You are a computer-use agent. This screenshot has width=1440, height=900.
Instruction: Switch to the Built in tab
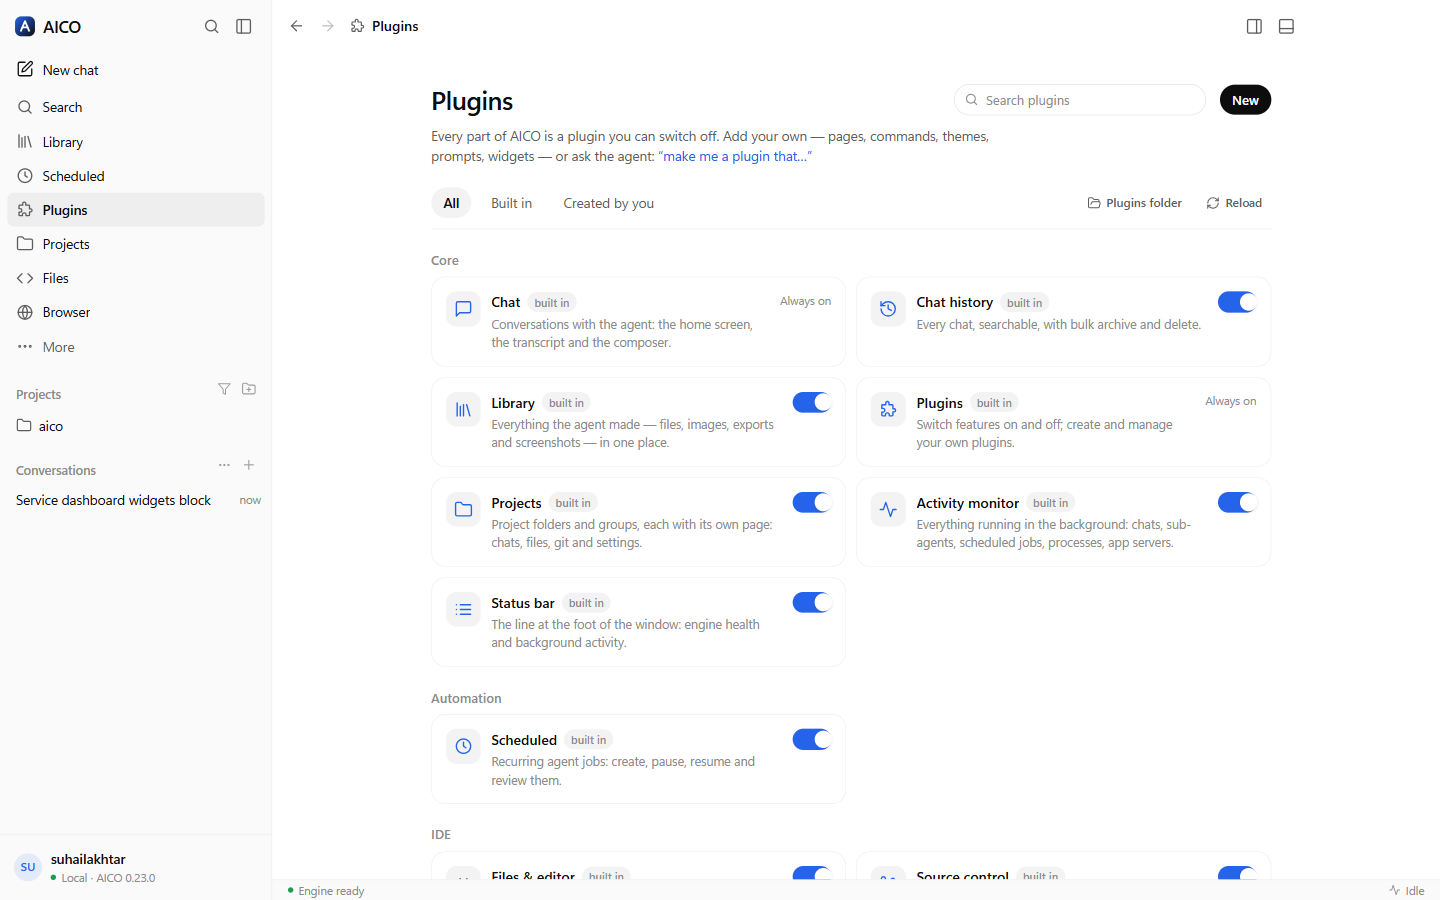coord(511,203)
